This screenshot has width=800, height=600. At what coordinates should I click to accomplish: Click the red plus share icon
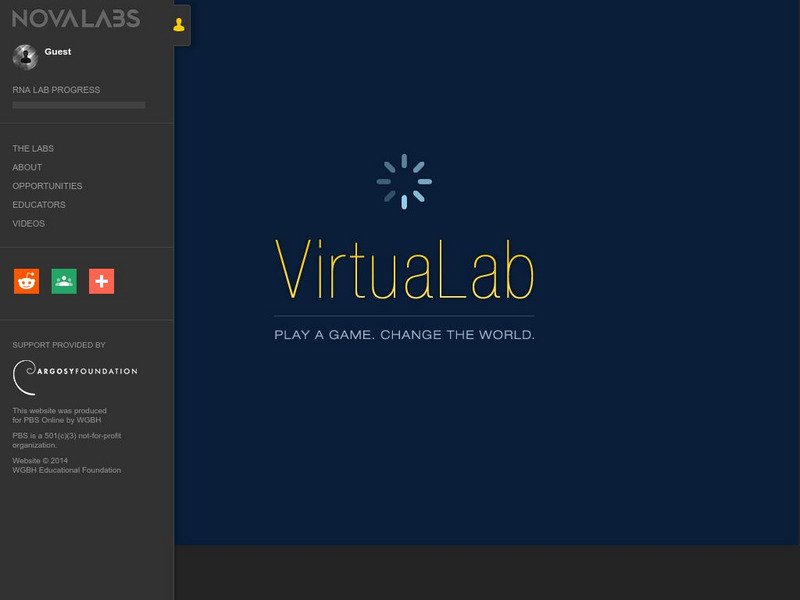pyautogui.click(x=102, y=281)
